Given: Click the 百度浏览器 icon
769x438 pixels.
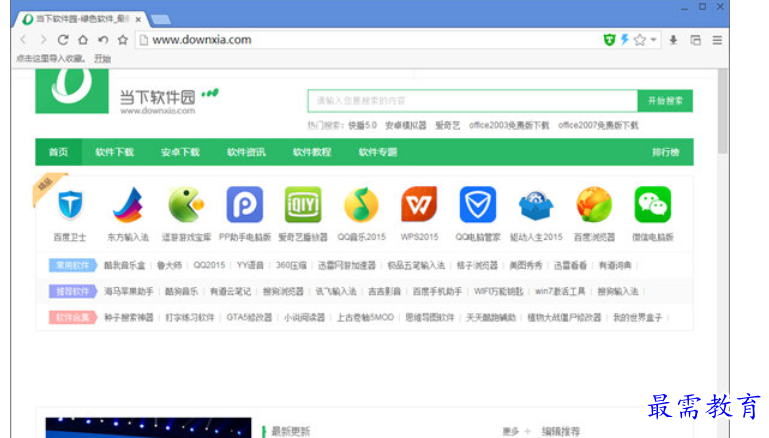Looking at the screenshot, I should tap(594, 205).
